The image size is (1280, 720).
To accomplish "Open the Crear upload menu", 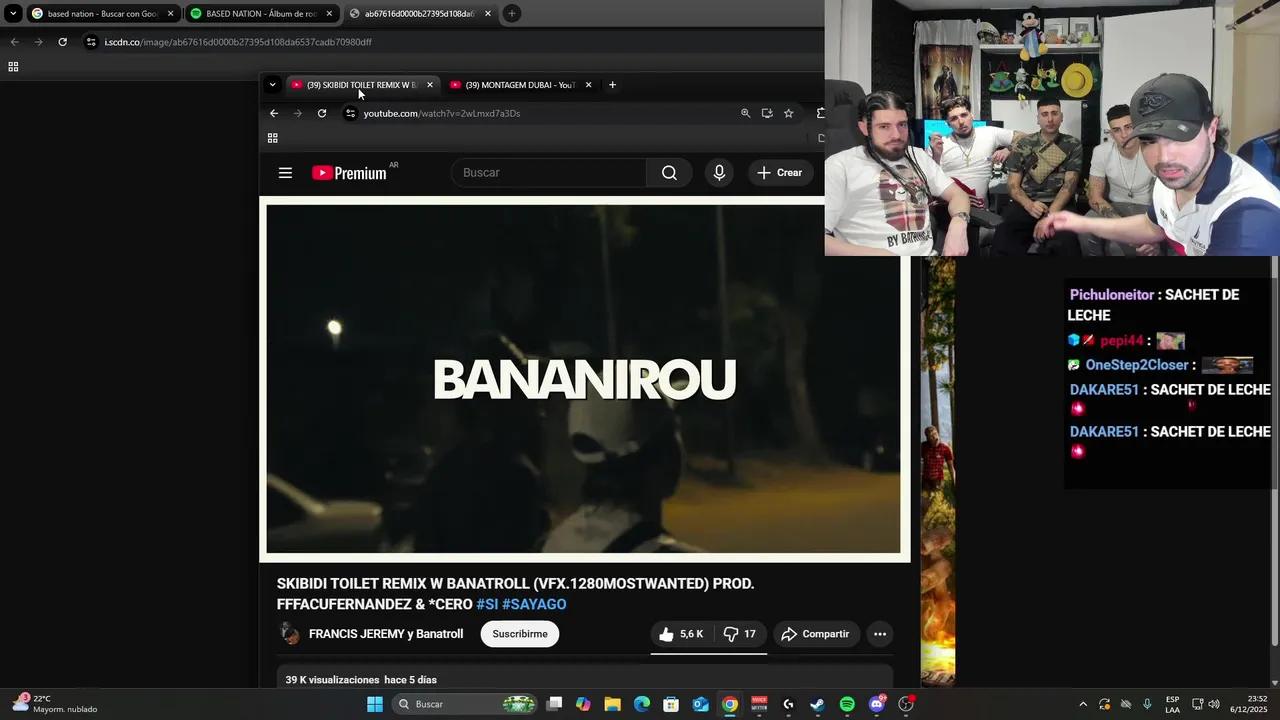I will [x=779, y=173].
